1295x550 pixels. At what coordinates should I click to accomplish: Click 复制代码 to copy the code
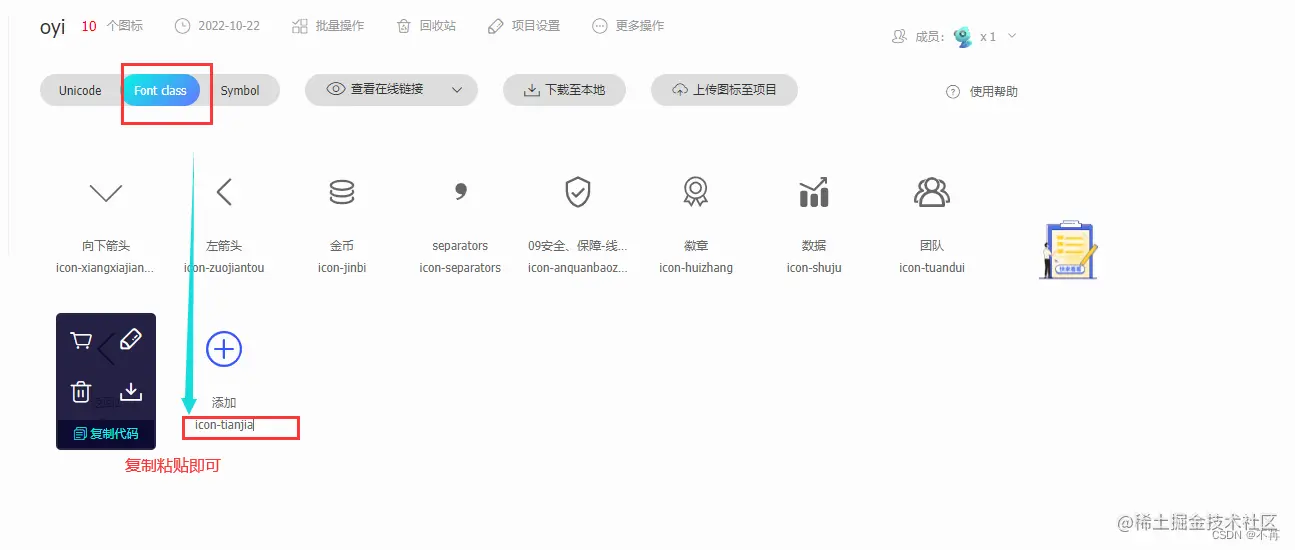(106, 434)
